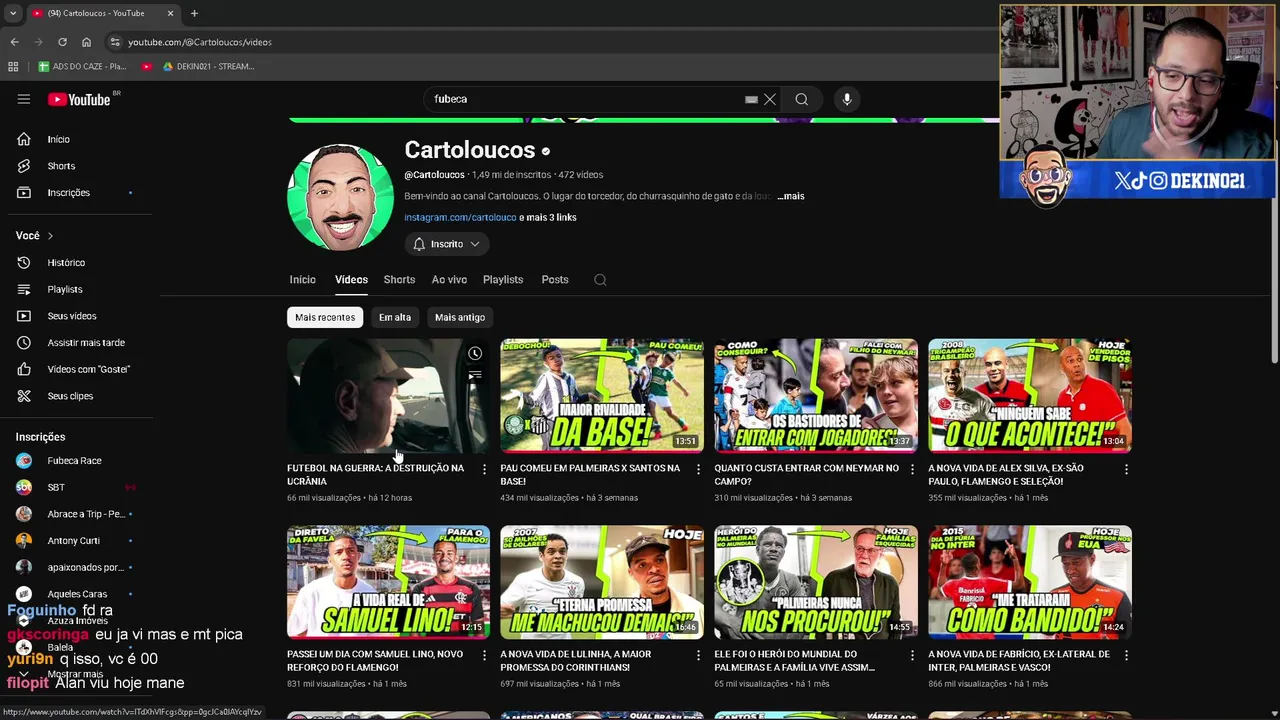Open Pau Comeu Palmeiras x Santos thumbnail
This screenshot has width=1280, height=720.
click(x=602, y=396)
